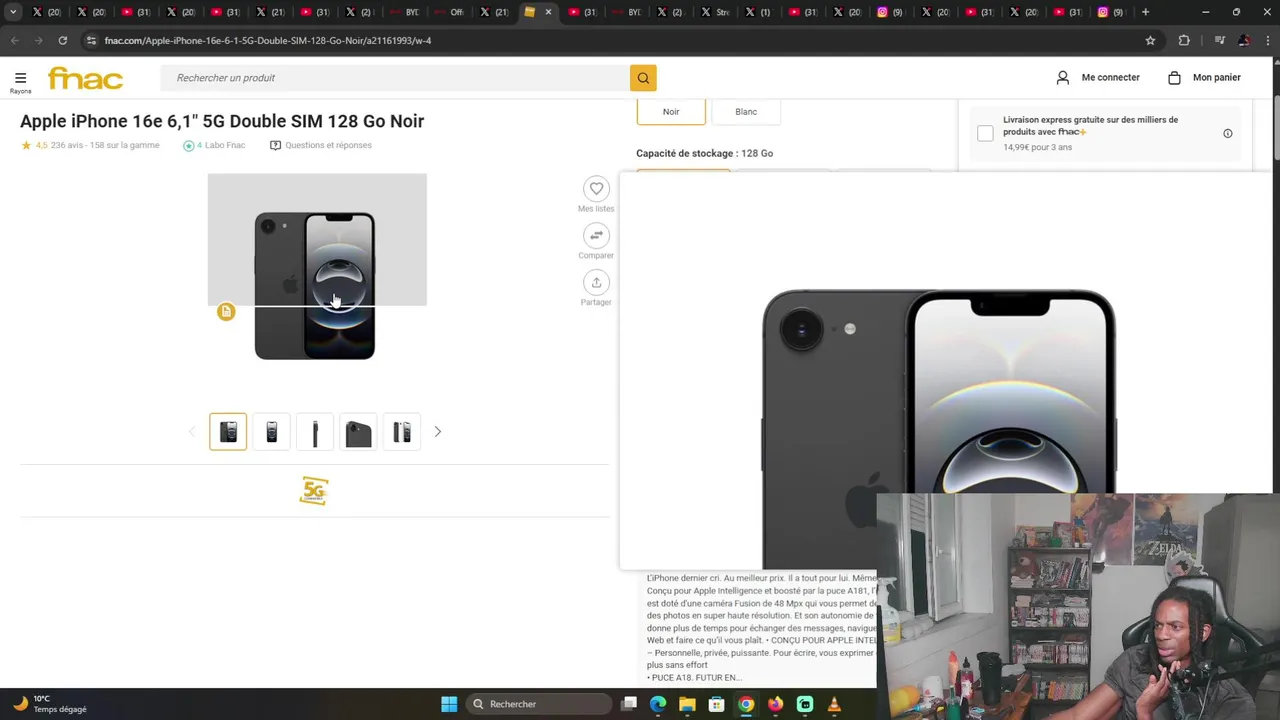The image size is (1280, 720).
Task: Open File Explorer from the taskbar
Action: pos(687,704)
